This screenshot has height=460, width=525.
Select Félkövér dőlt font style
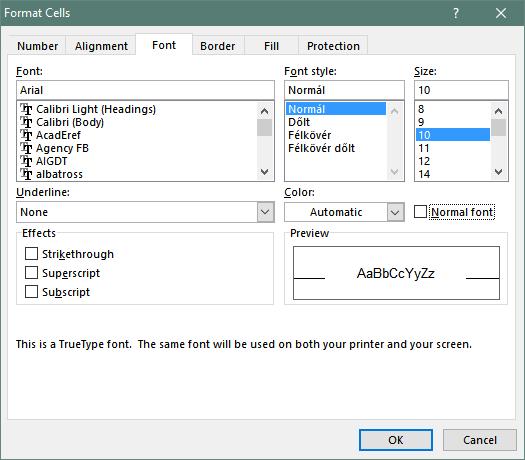pos(336,148)
